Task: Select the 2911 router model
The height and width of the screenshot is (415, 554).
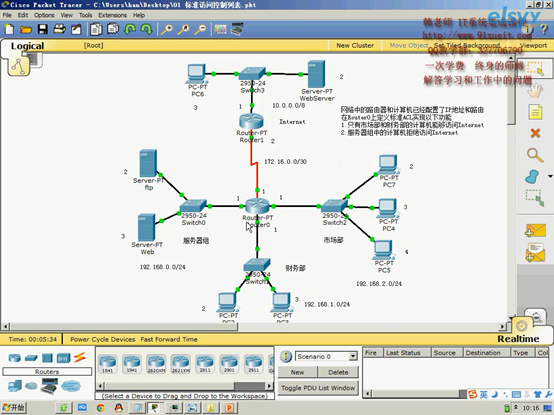Action: point(253,364)
